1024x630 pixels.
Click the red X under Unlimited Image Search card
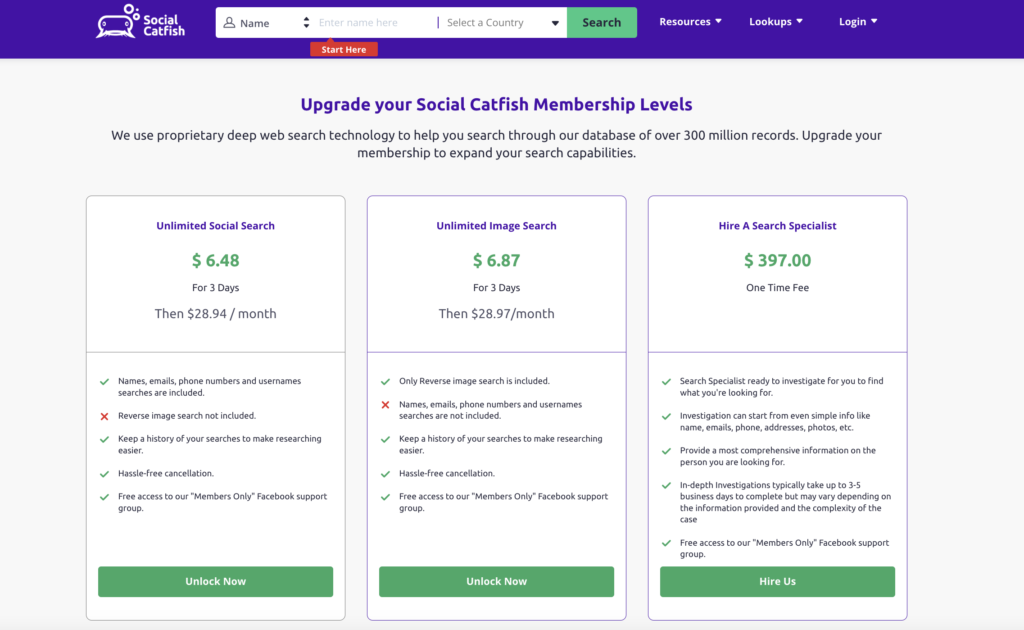click(387, 404)
